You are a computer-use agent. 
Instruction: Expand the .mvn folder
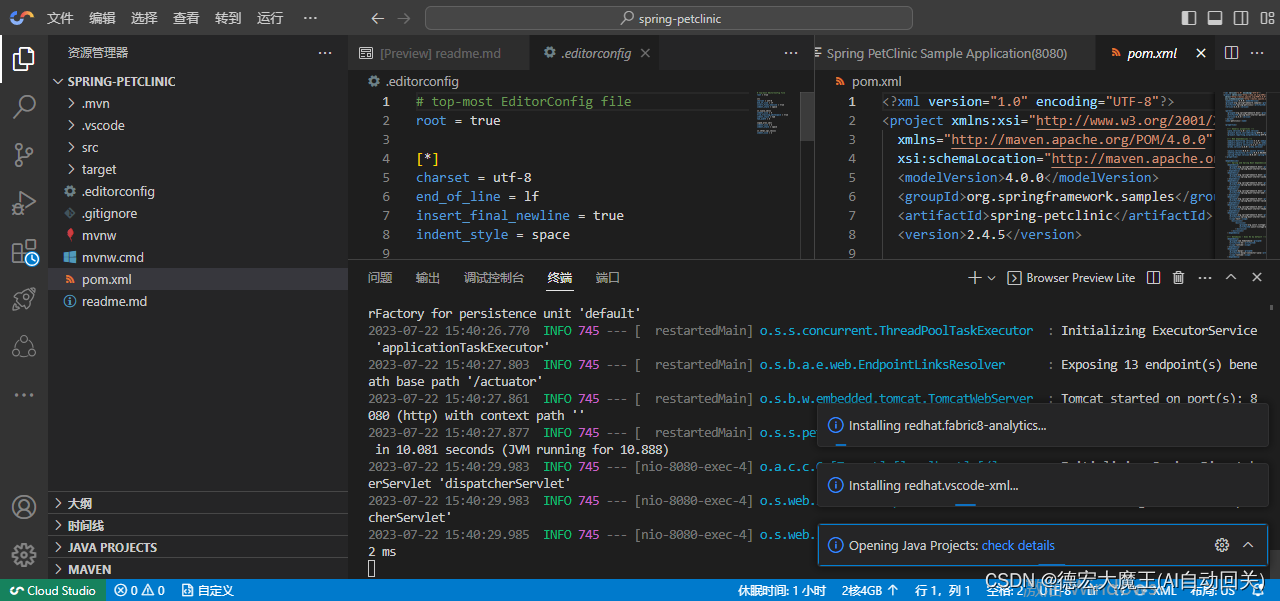[x=198, y=103]
